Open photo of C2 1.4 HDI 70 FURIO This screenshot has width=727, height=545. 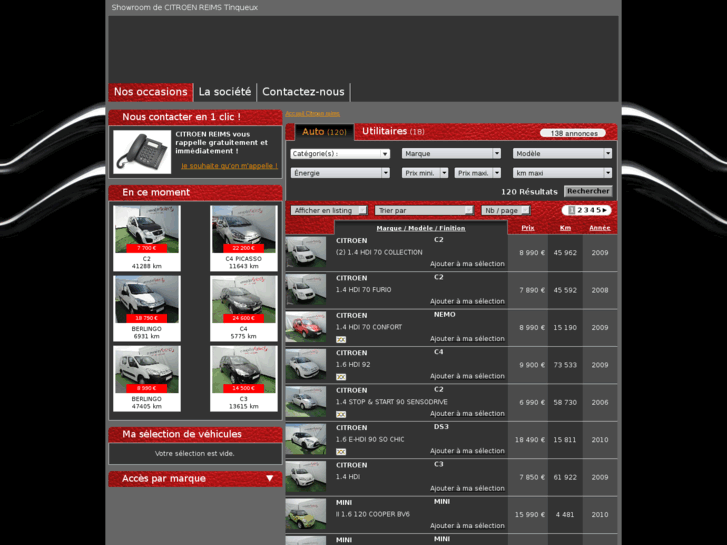pos(306,289)
